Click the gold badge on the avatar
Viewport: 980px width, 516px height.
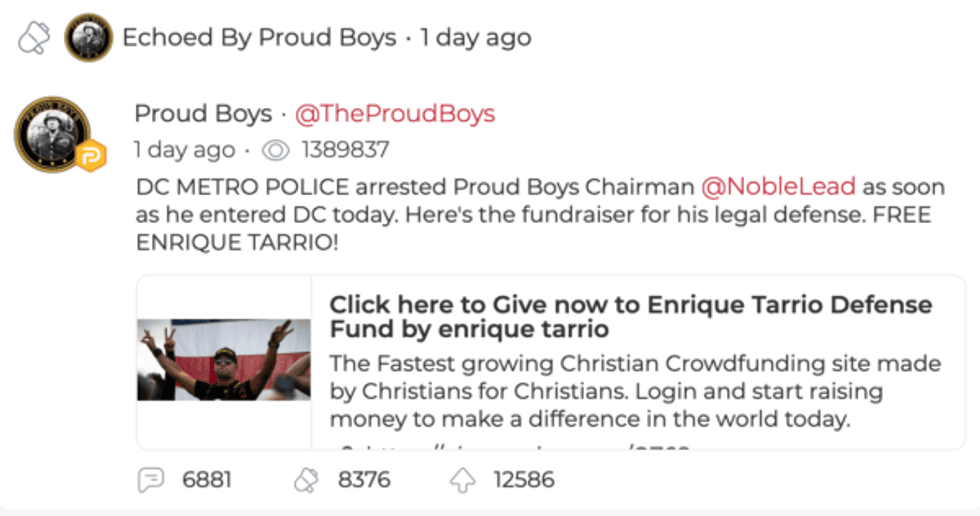(91, 156)
